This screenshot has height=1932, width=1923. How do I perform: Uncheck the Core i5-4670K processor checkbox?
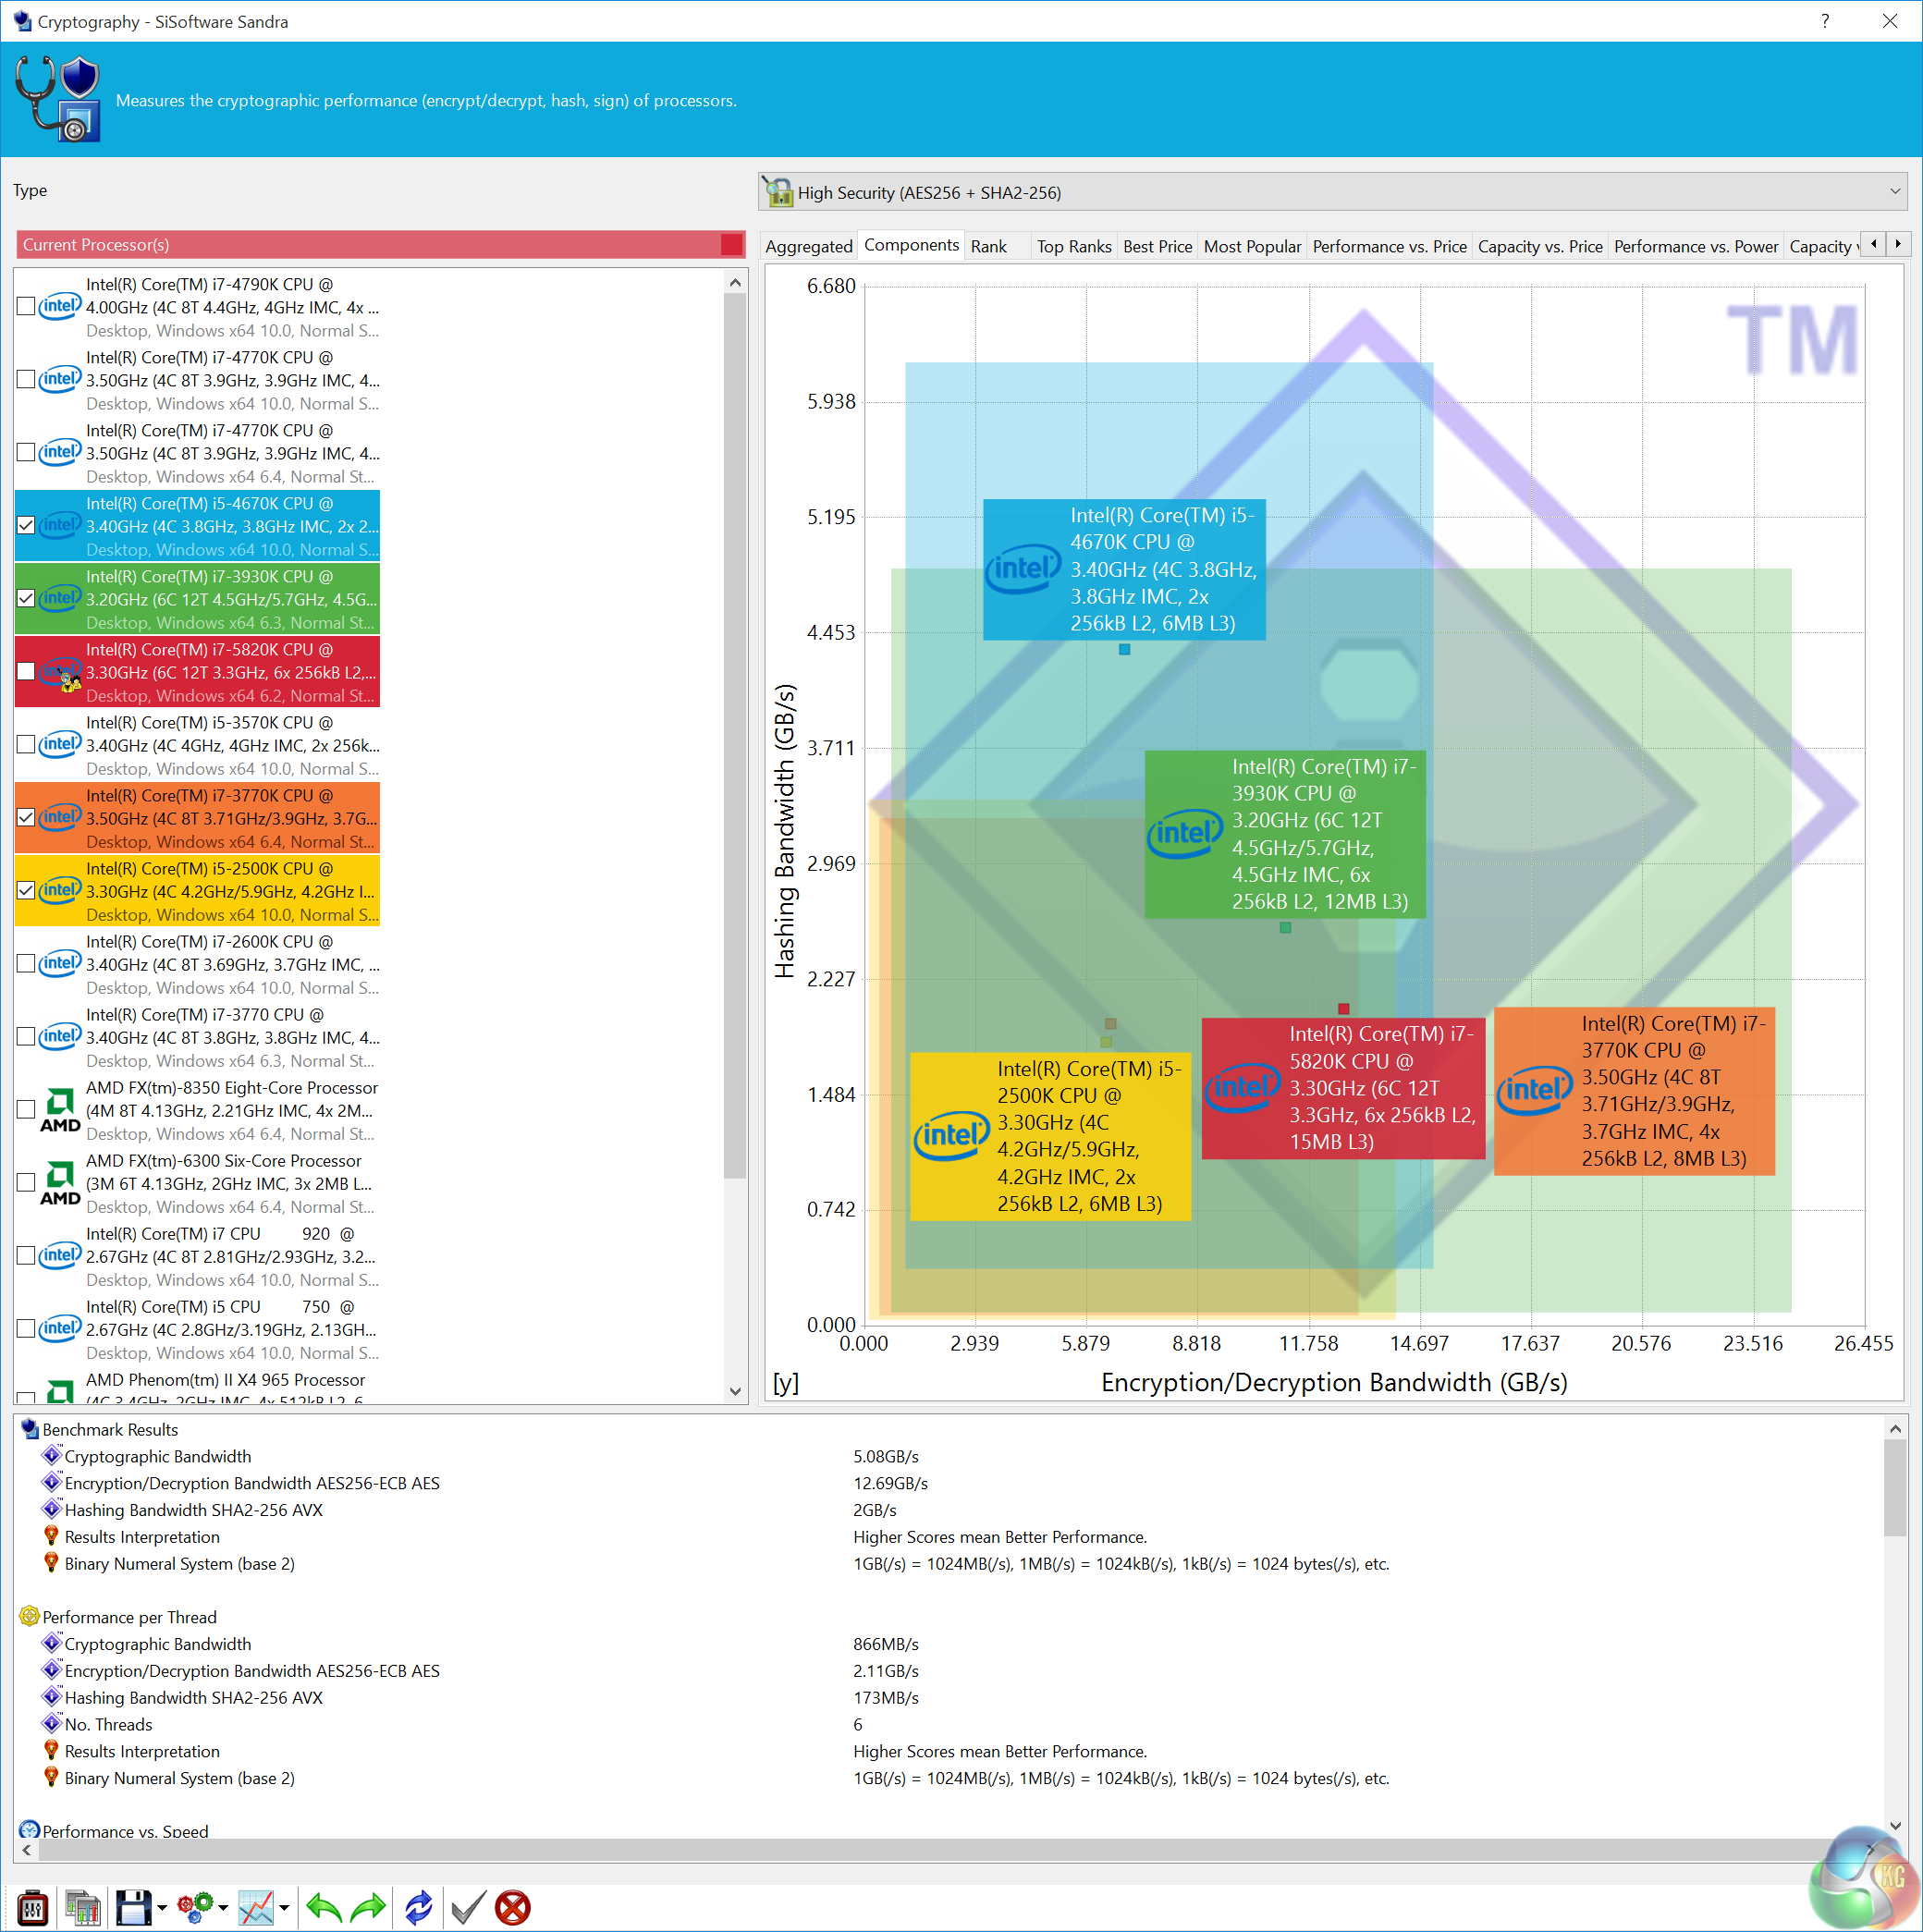(27, 526)
